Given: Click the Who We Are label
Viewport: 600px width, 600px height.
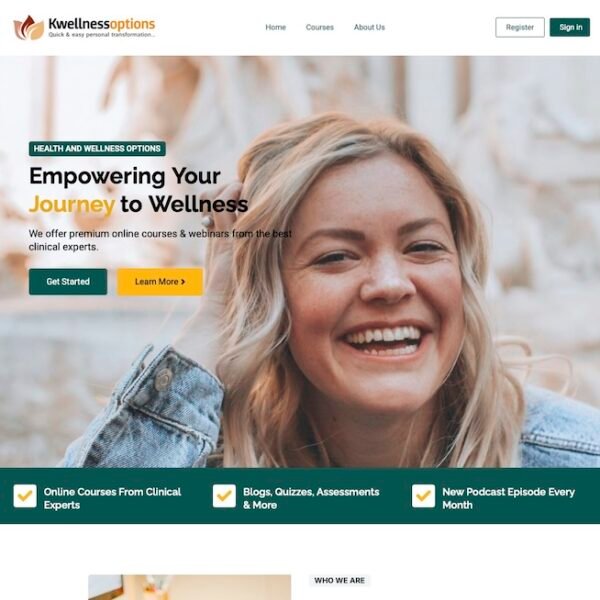Looking at the screenshot, I should [x=339, y=580].
